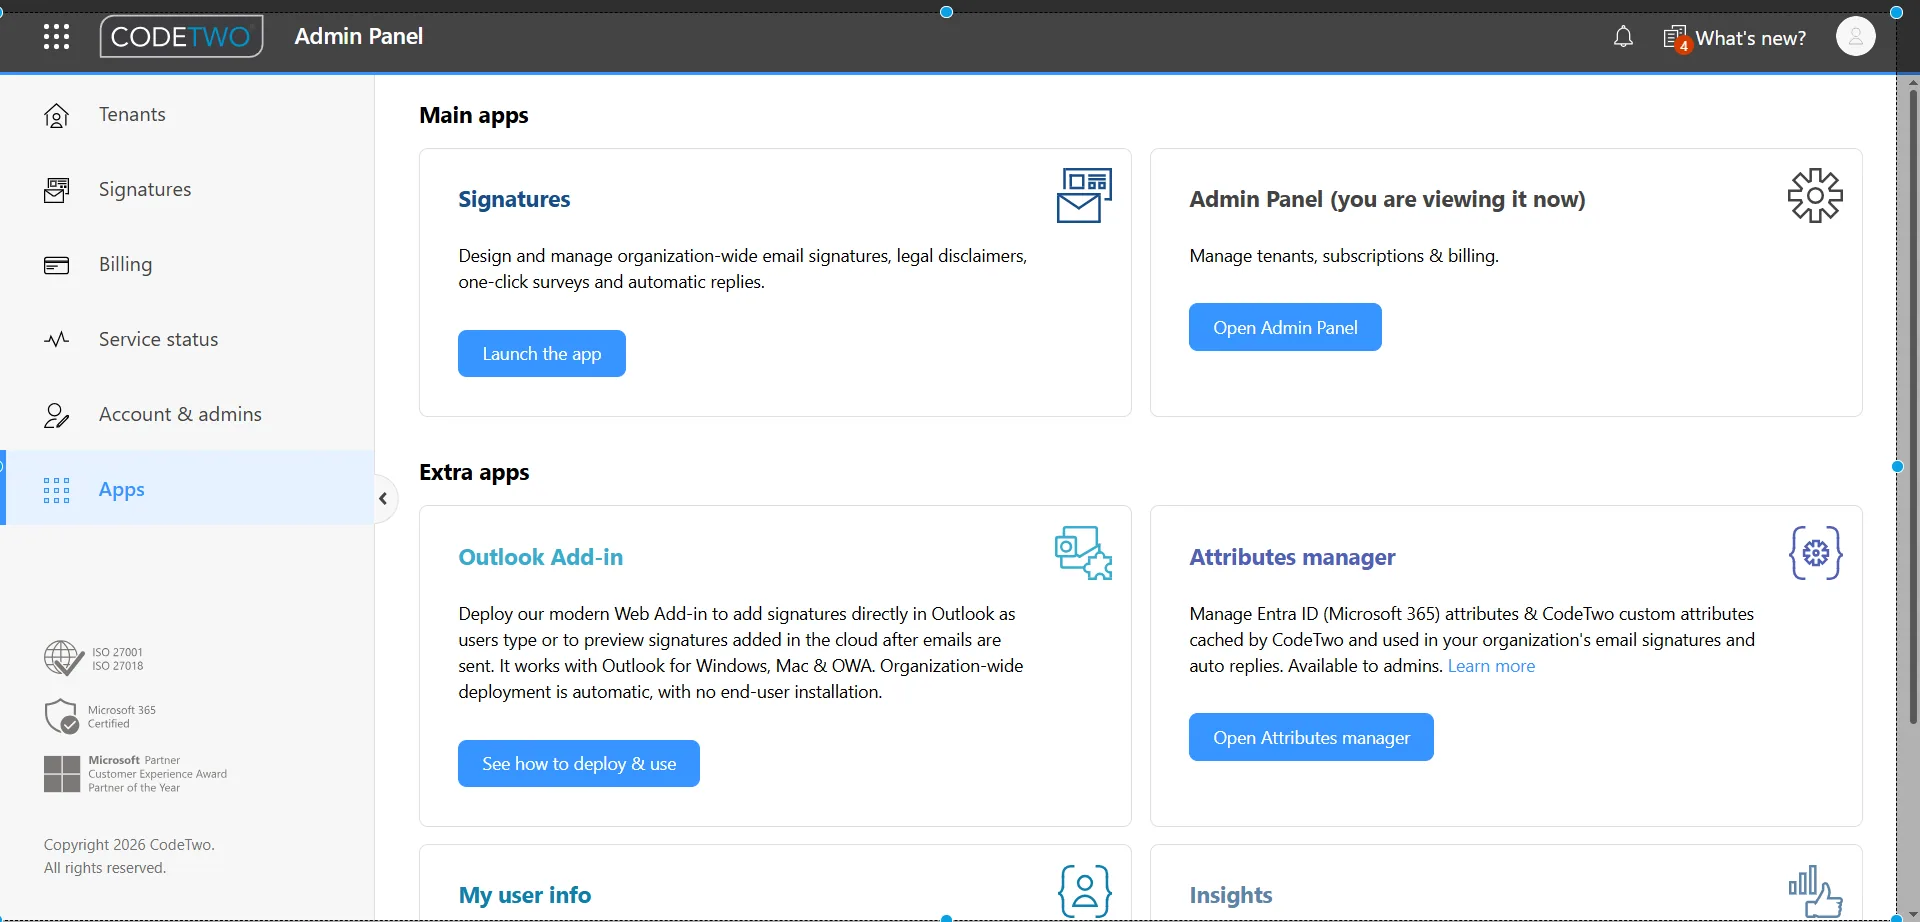Image resolution: width=1920 pixels, height=922 pixels.
Task: Click the CodeTwo logo
Action: click(x=182, y=37)
